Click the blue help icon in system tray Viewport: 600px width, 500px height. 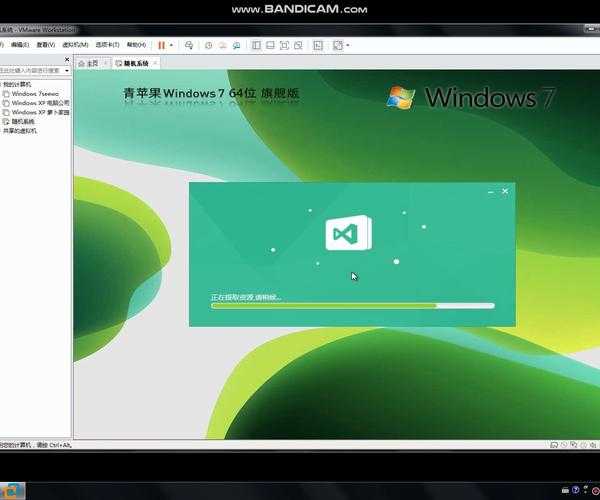[576, 490]
